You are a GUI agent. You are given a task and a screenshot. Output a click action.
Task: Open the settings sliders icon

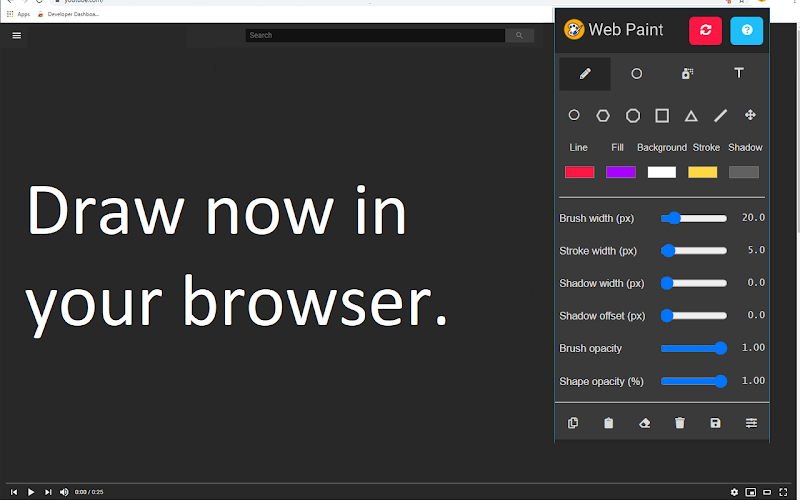click(x=751, y=423)
